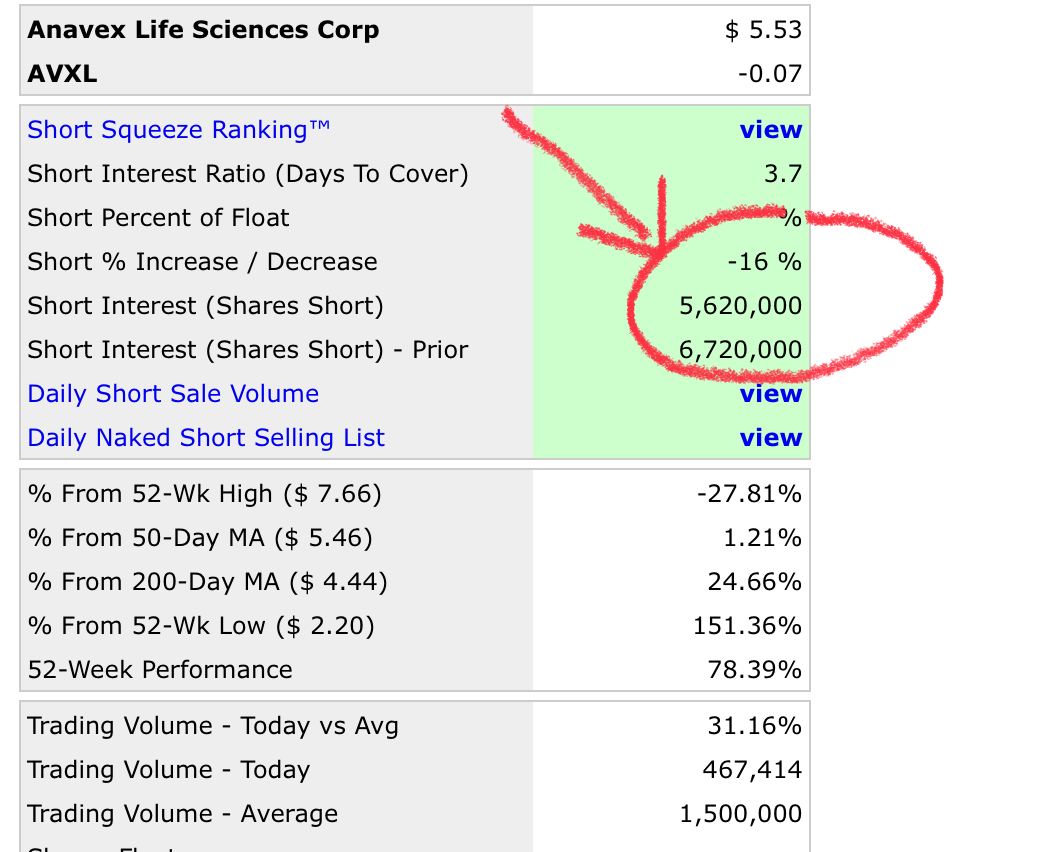1045x852 pixels.
Task: Click the Trading Volume Today value 467,414
Action: pyautogui.click(x=752, y=769)
